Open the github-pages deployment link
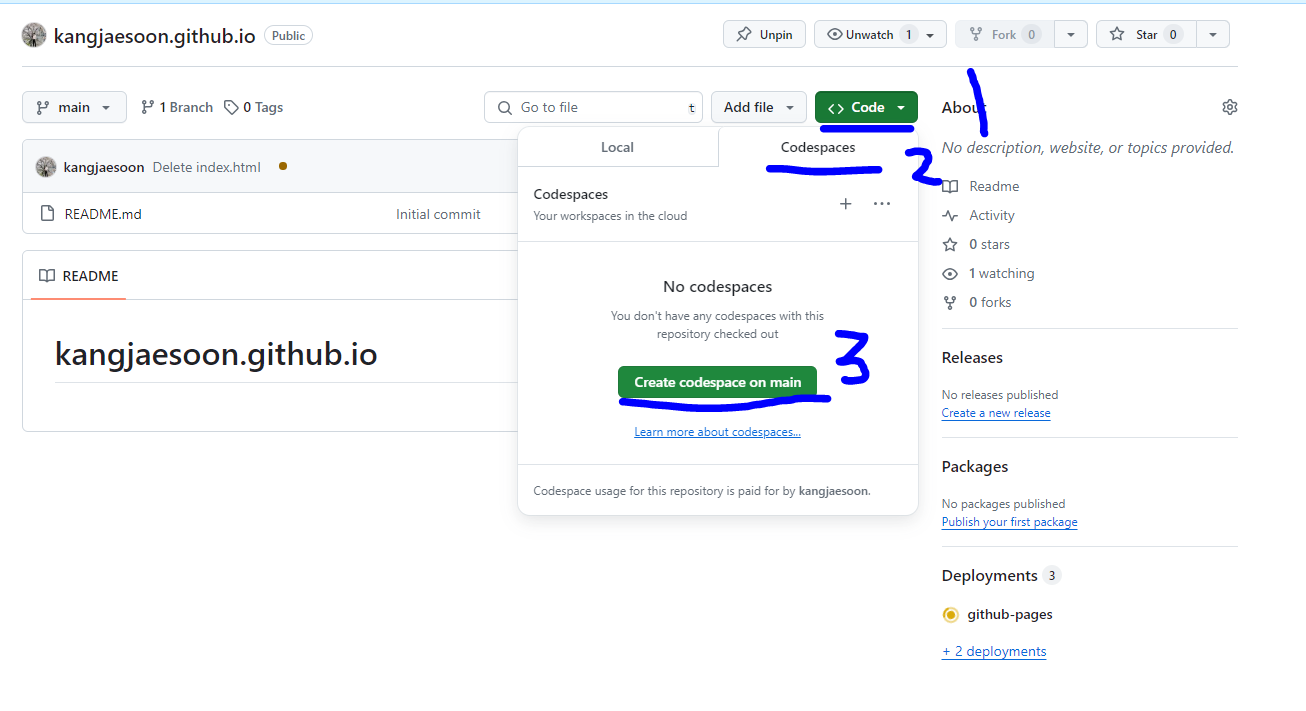The width and height of the screenshot is (1306, 711). click(x=1010, y=614)
